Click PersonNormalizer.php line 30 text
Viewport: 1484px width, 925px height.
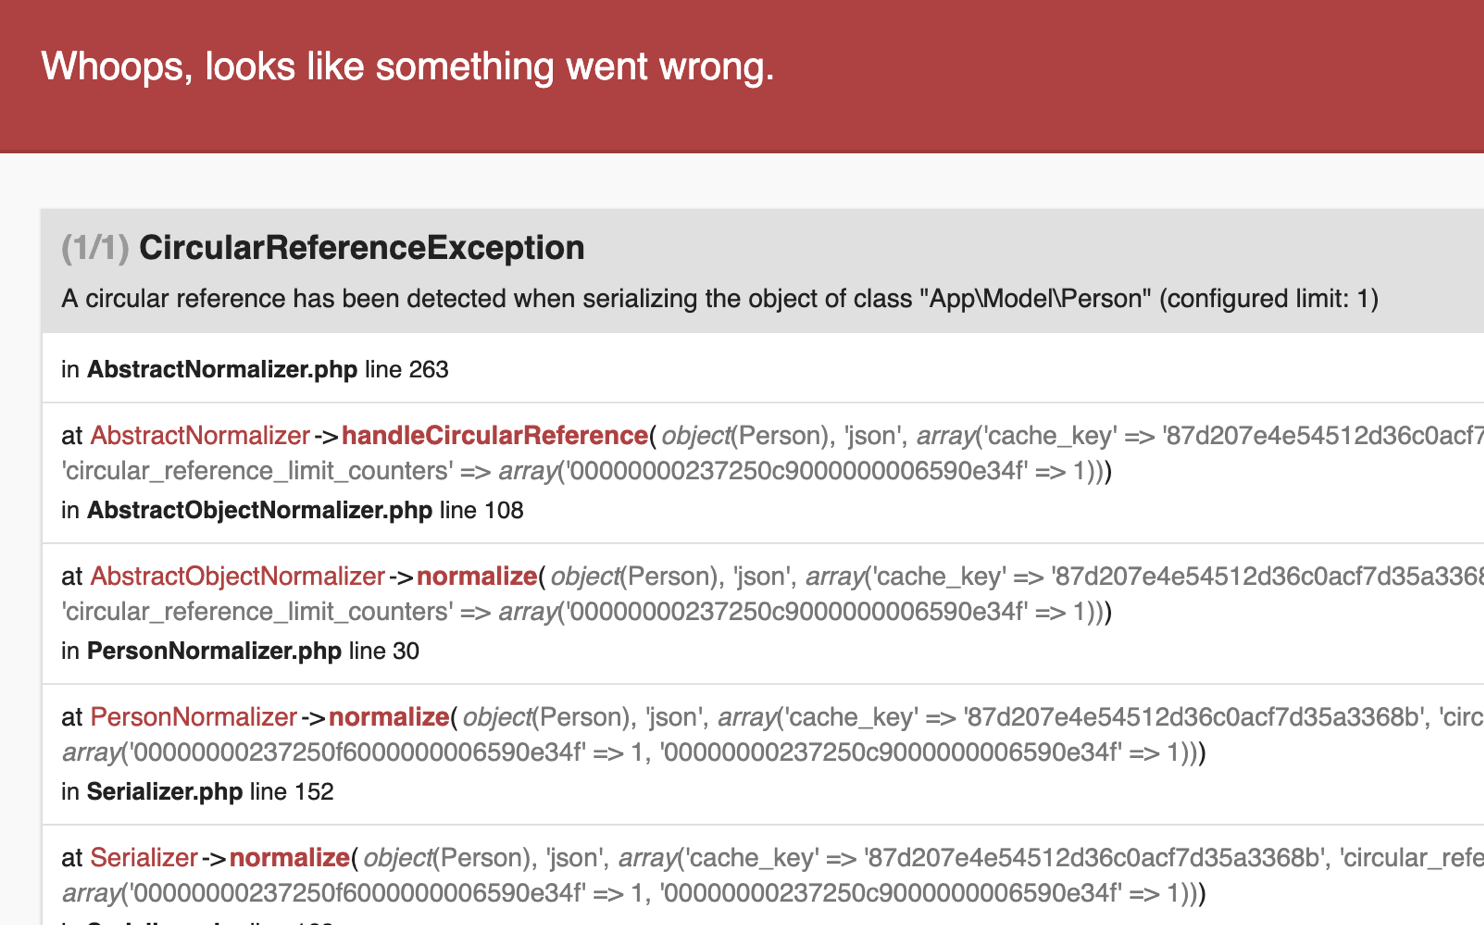(x=240, y=651)
